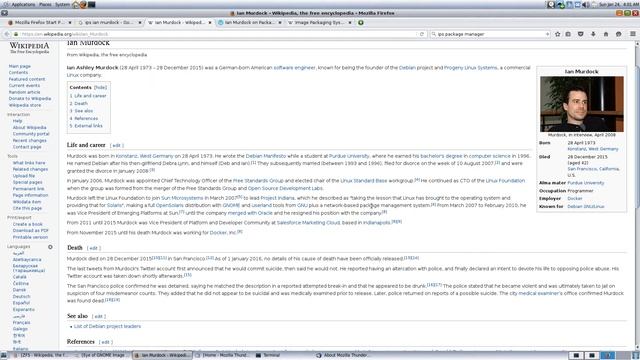Switch to Ian Murdock on Package tab
640x360 pixels.
(249, 23)
